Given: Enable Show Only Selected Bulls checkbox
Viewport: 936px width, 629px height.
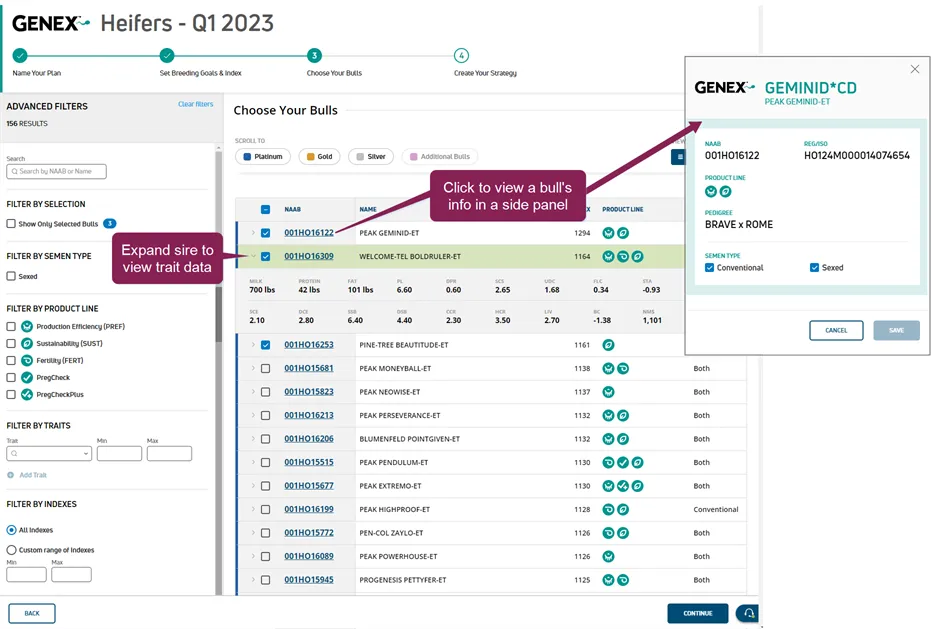Looking at the screenshot, I should click(x=11, y=224).
